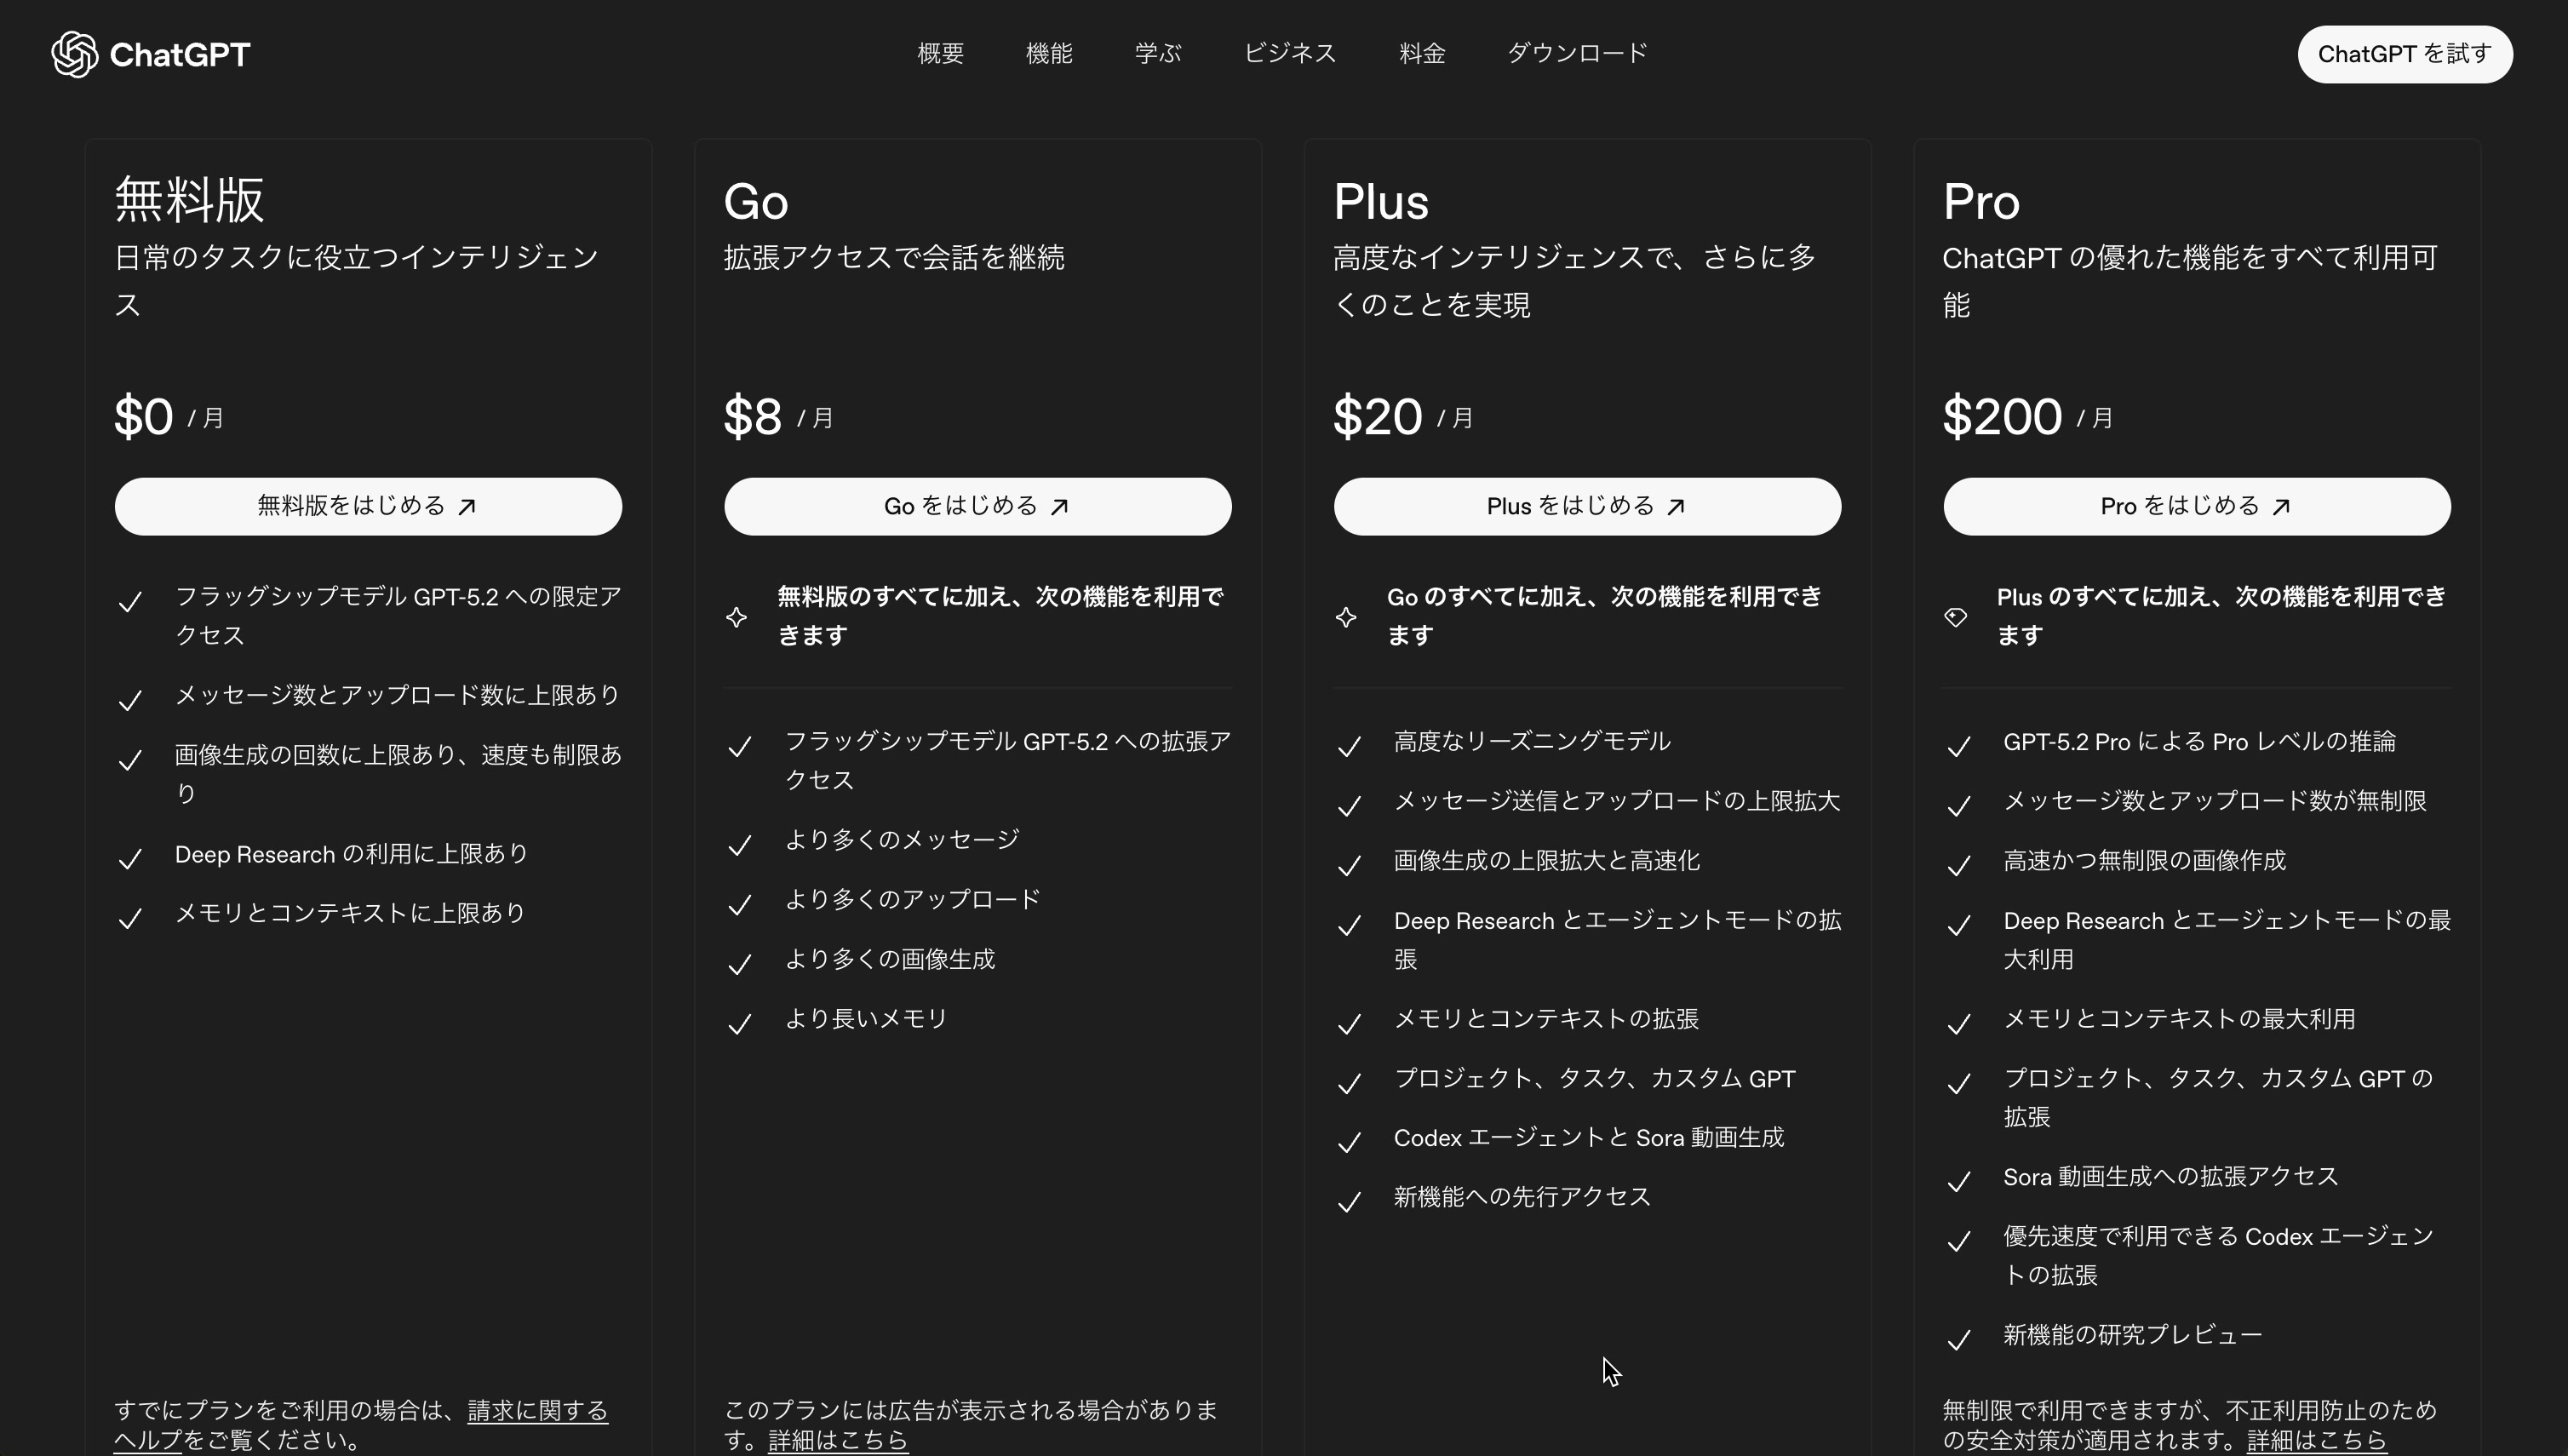Open the 料金 navigation item

[x=1422, y=53]
